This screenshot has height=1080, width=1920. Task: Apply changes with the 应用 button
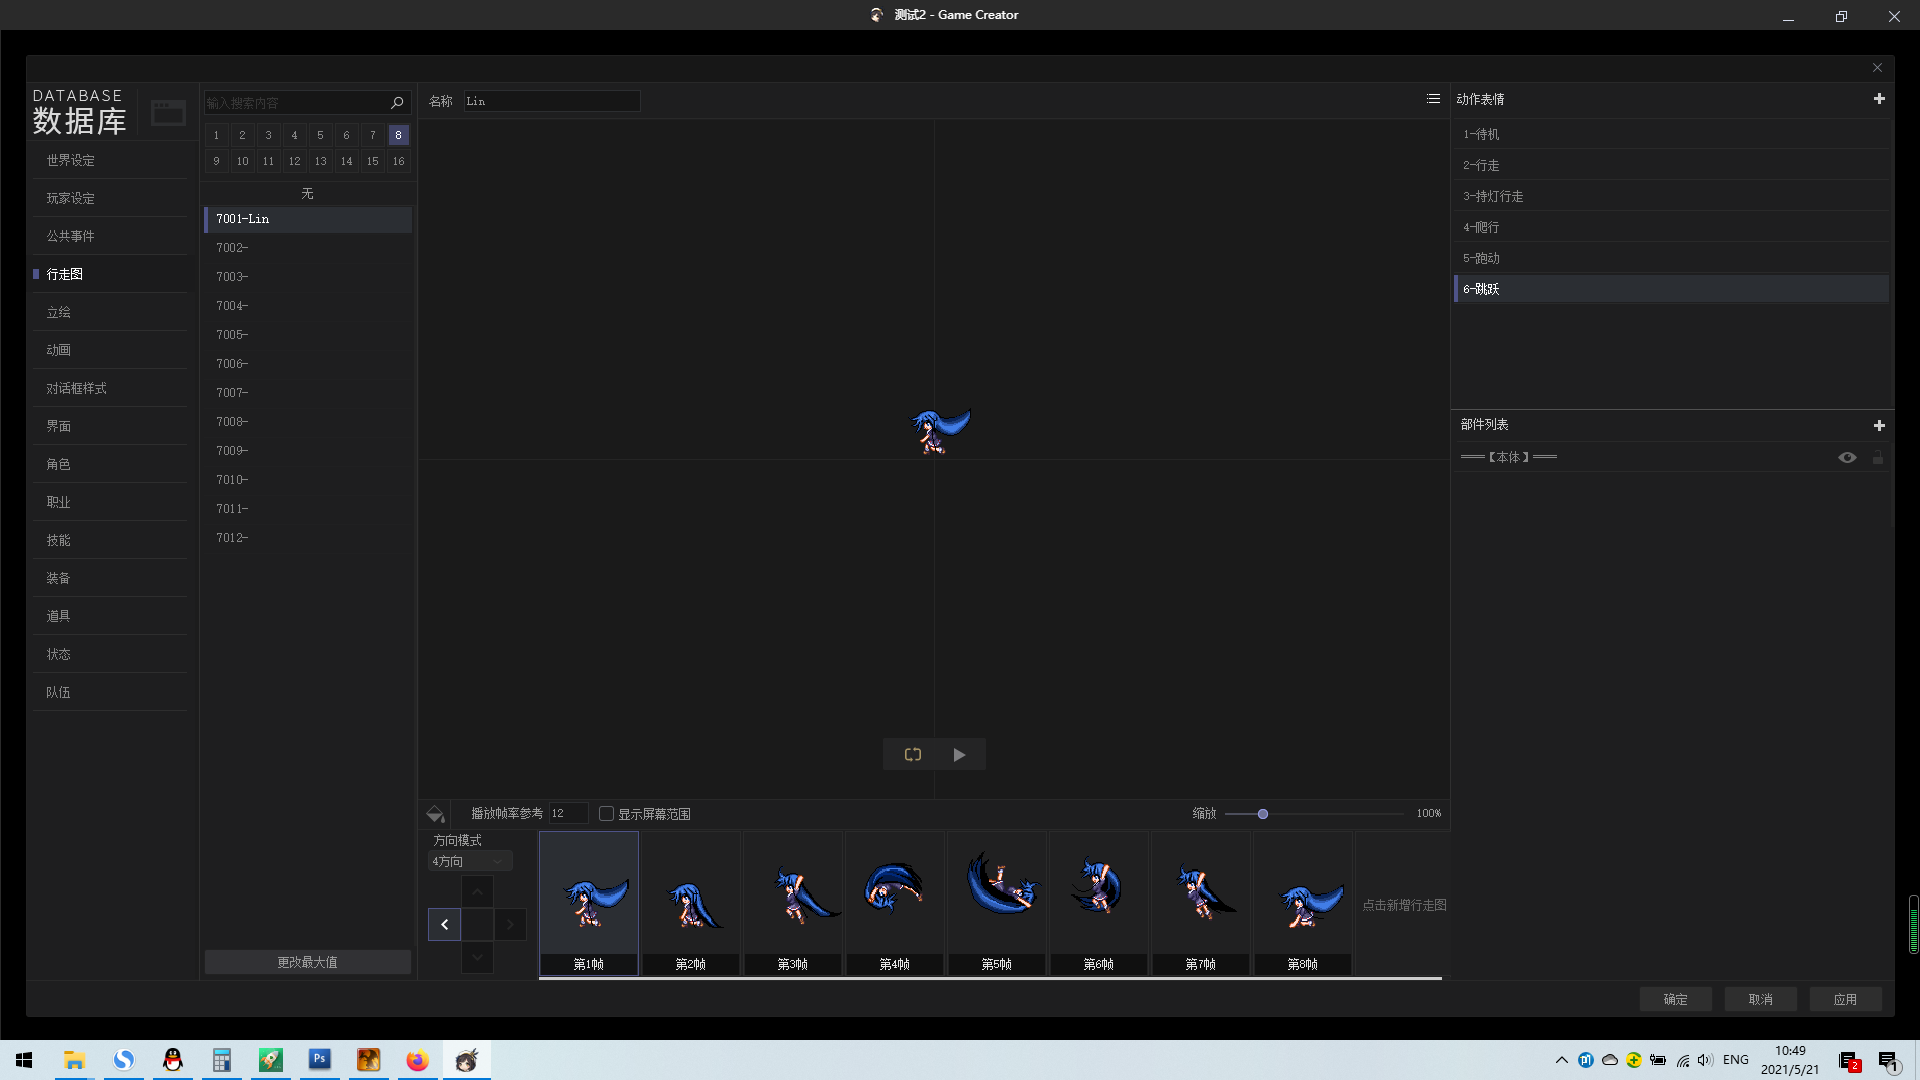click(1846, 1000)
